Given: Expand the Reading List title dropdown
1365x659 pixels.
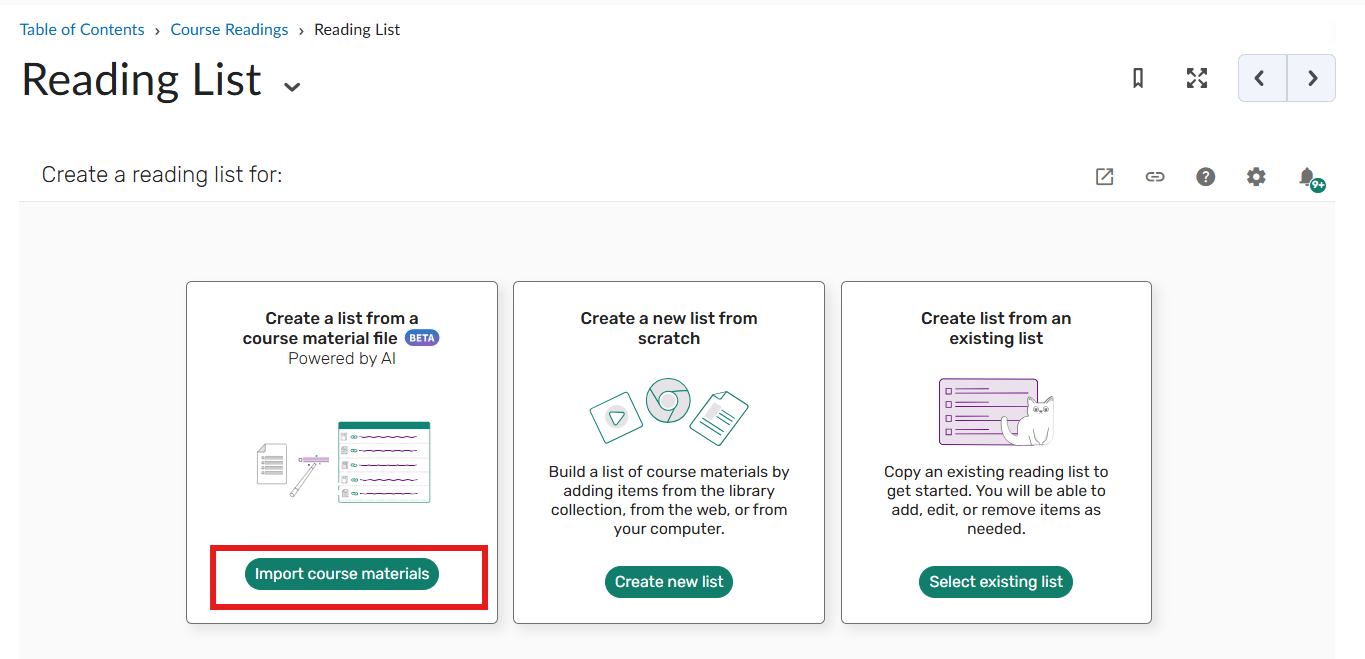Looking at the screenshot, I should click(292, 87).
